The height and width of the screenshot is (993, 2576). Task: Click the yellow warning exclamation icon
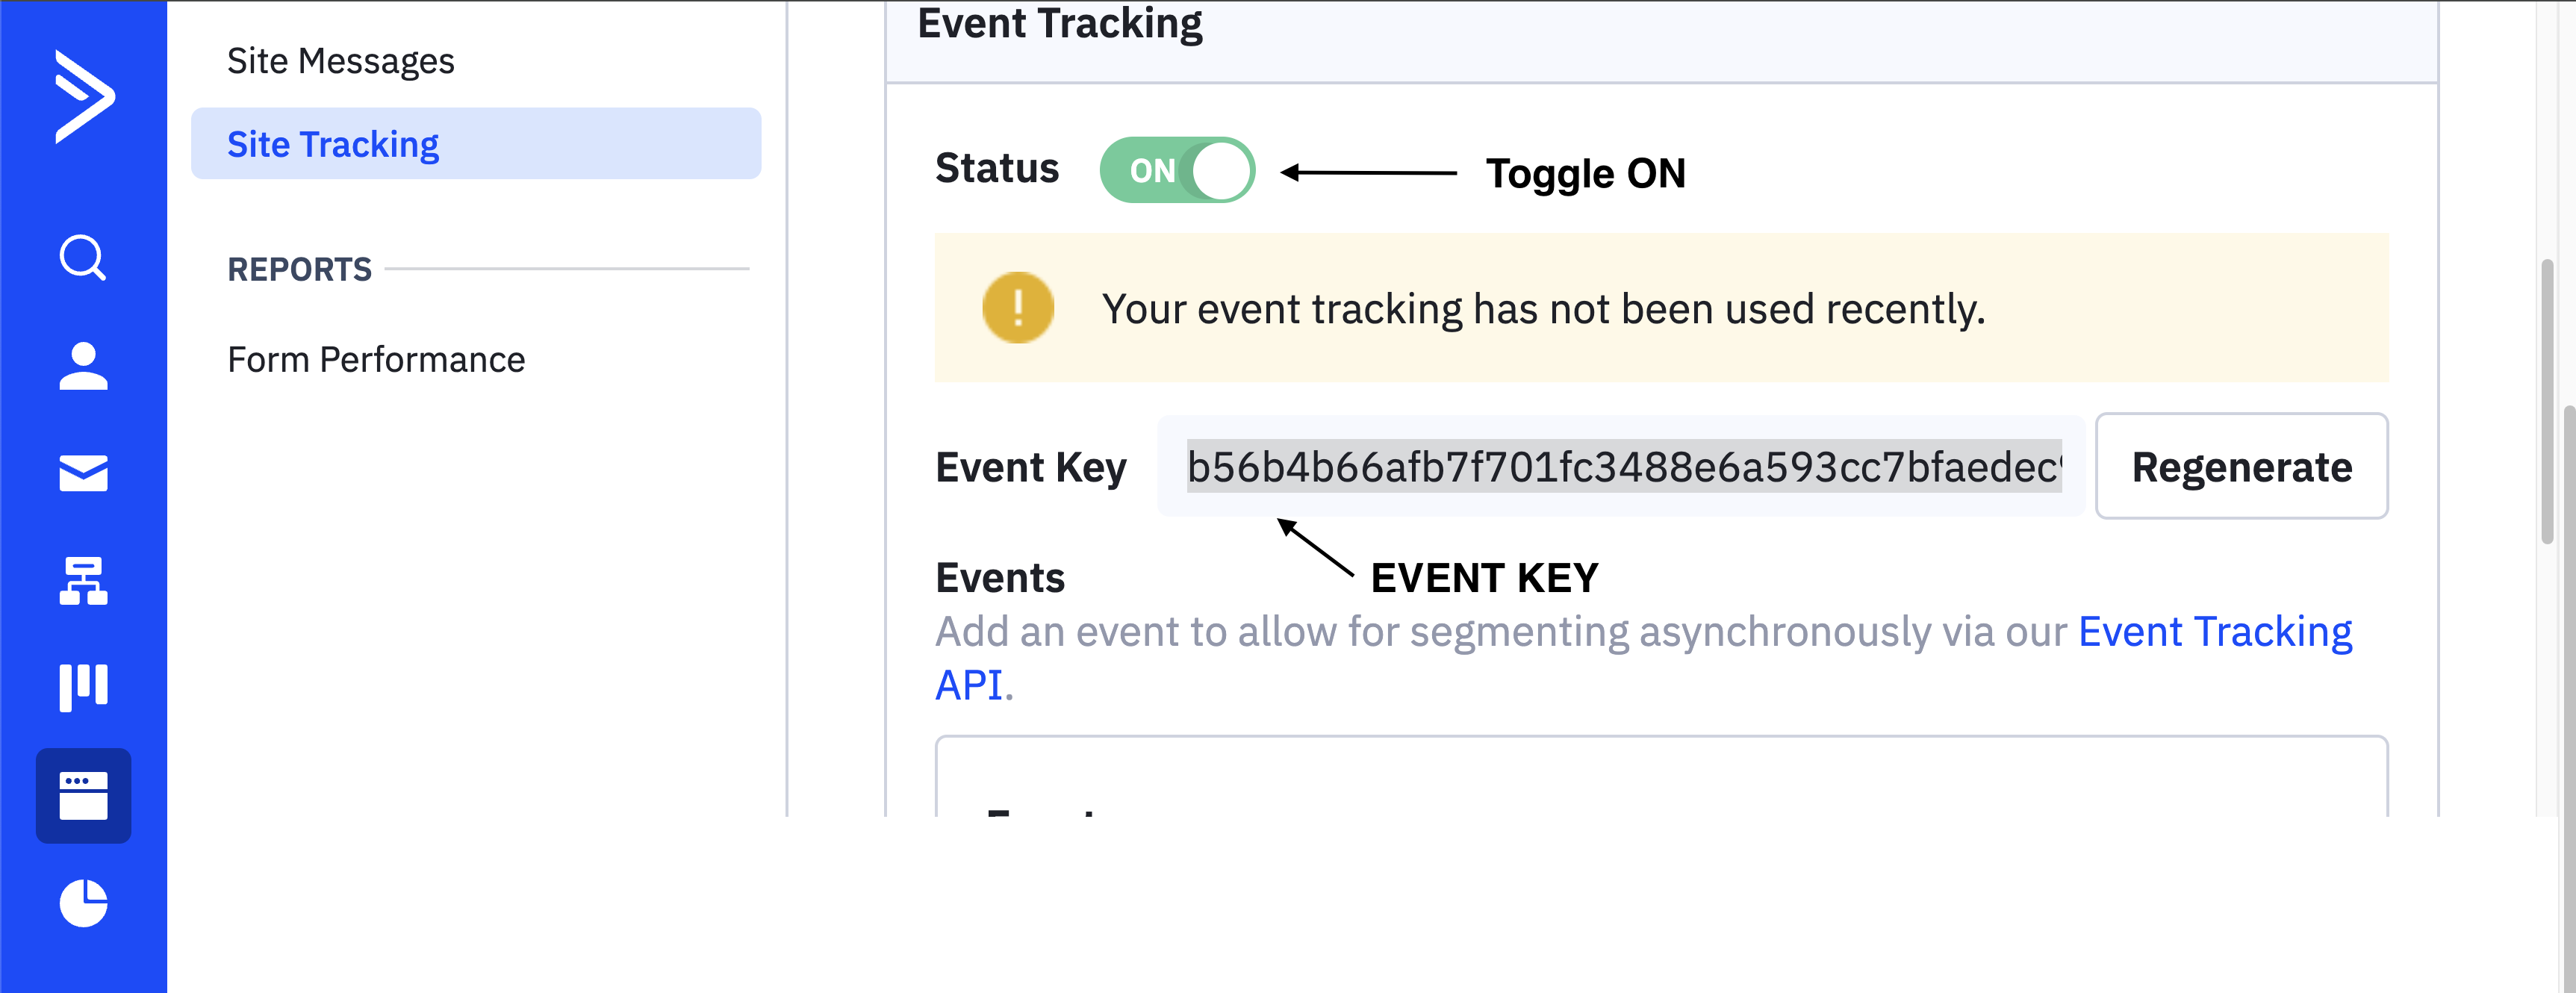(1018, 308)
